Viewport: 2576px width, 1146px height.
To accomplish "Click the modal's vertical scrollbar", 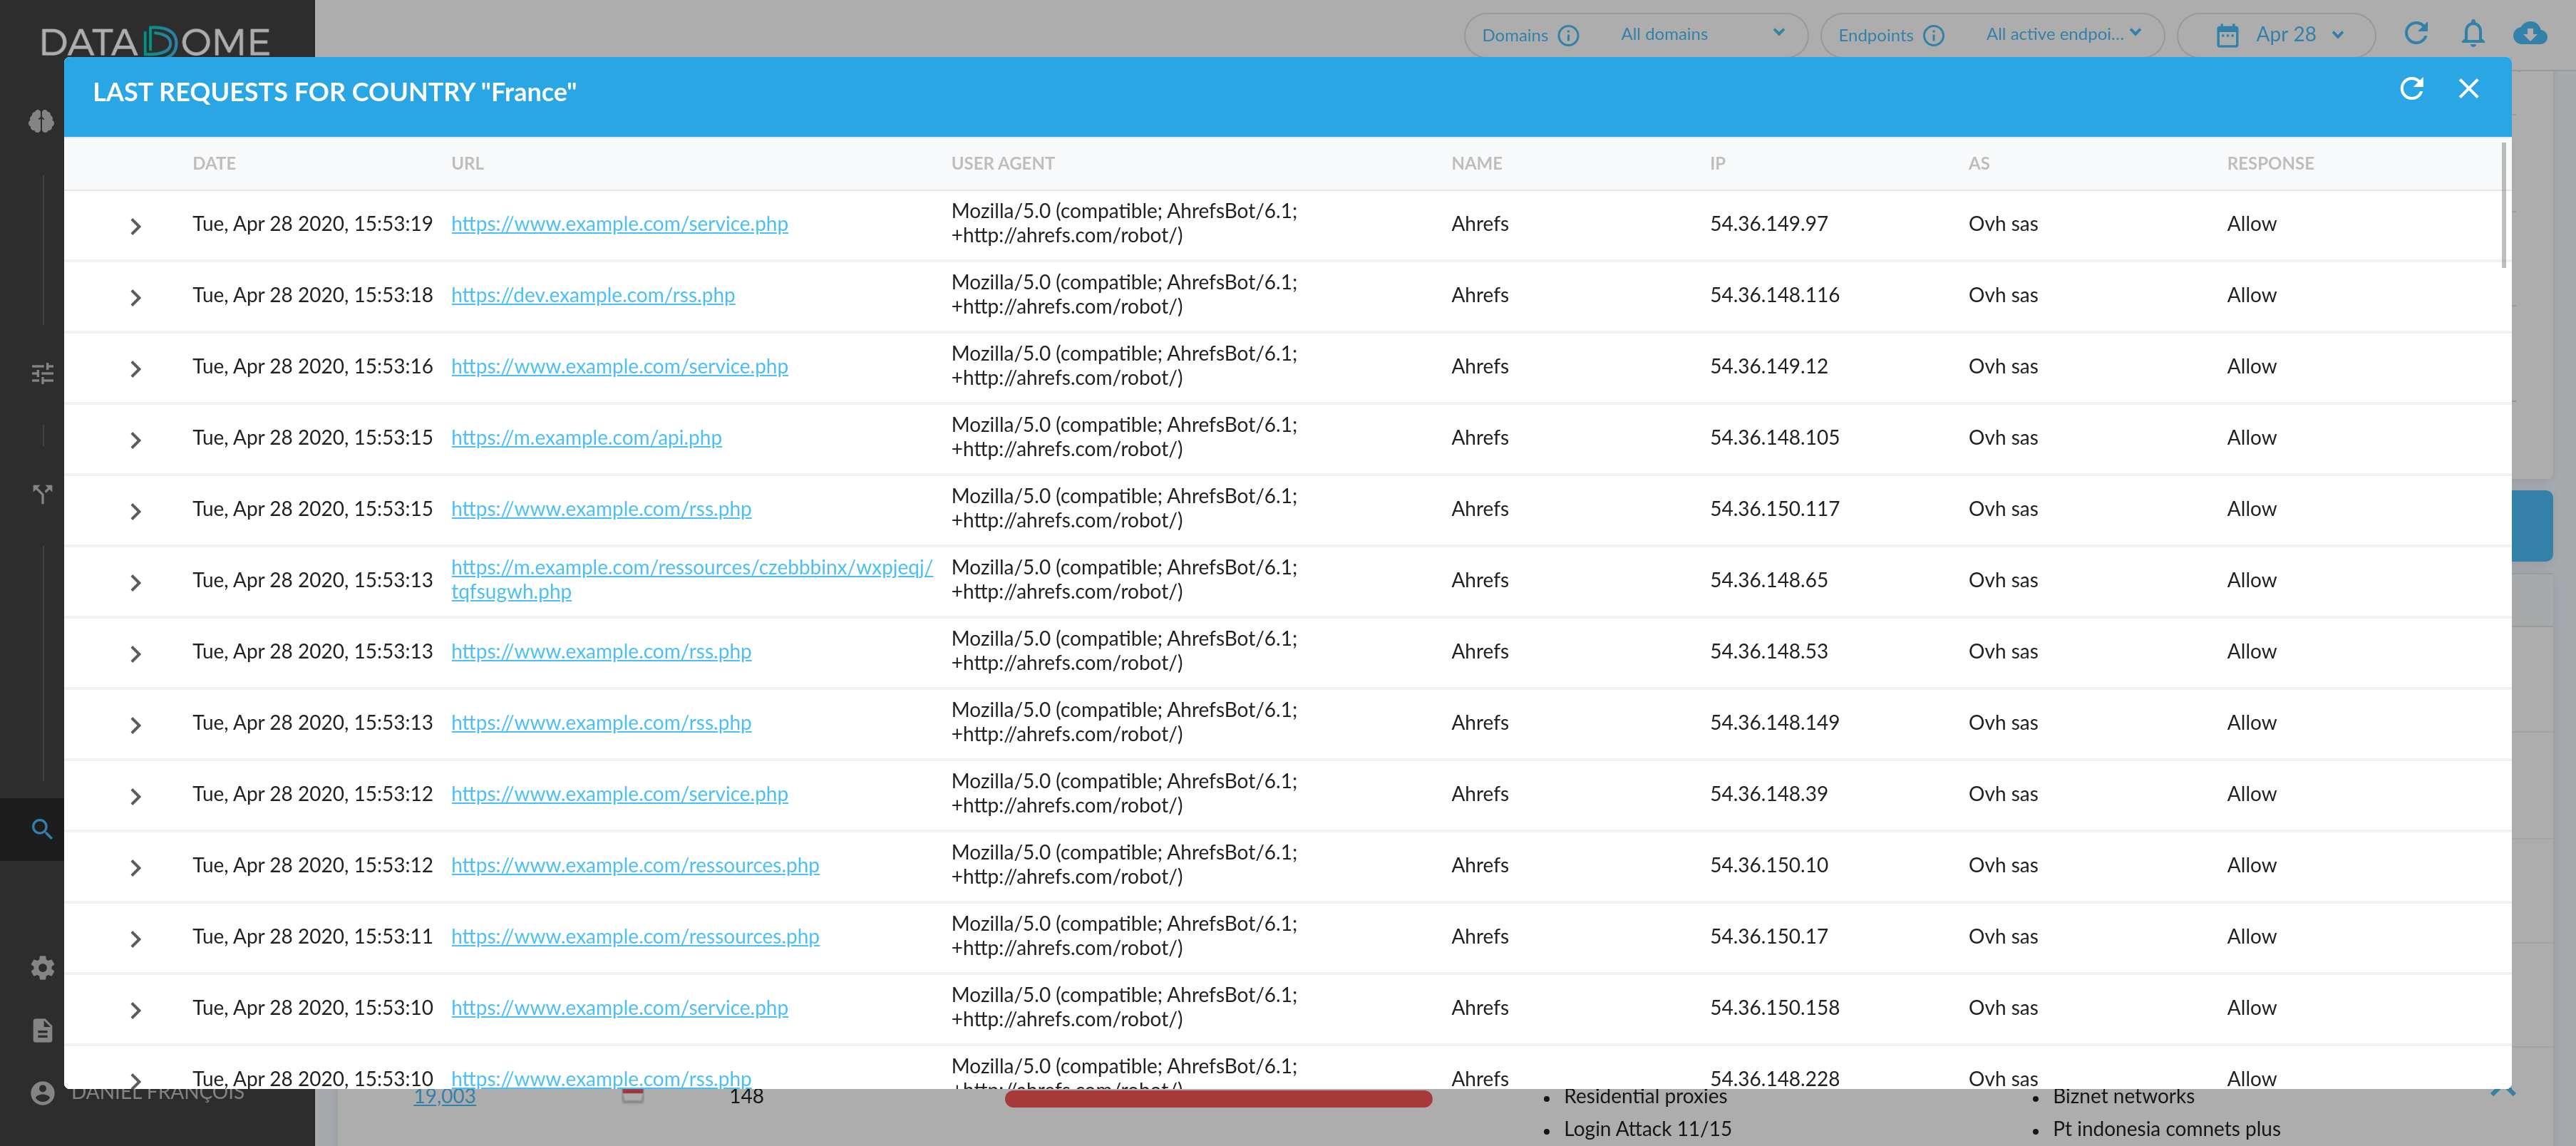I will pos(2503,205).
